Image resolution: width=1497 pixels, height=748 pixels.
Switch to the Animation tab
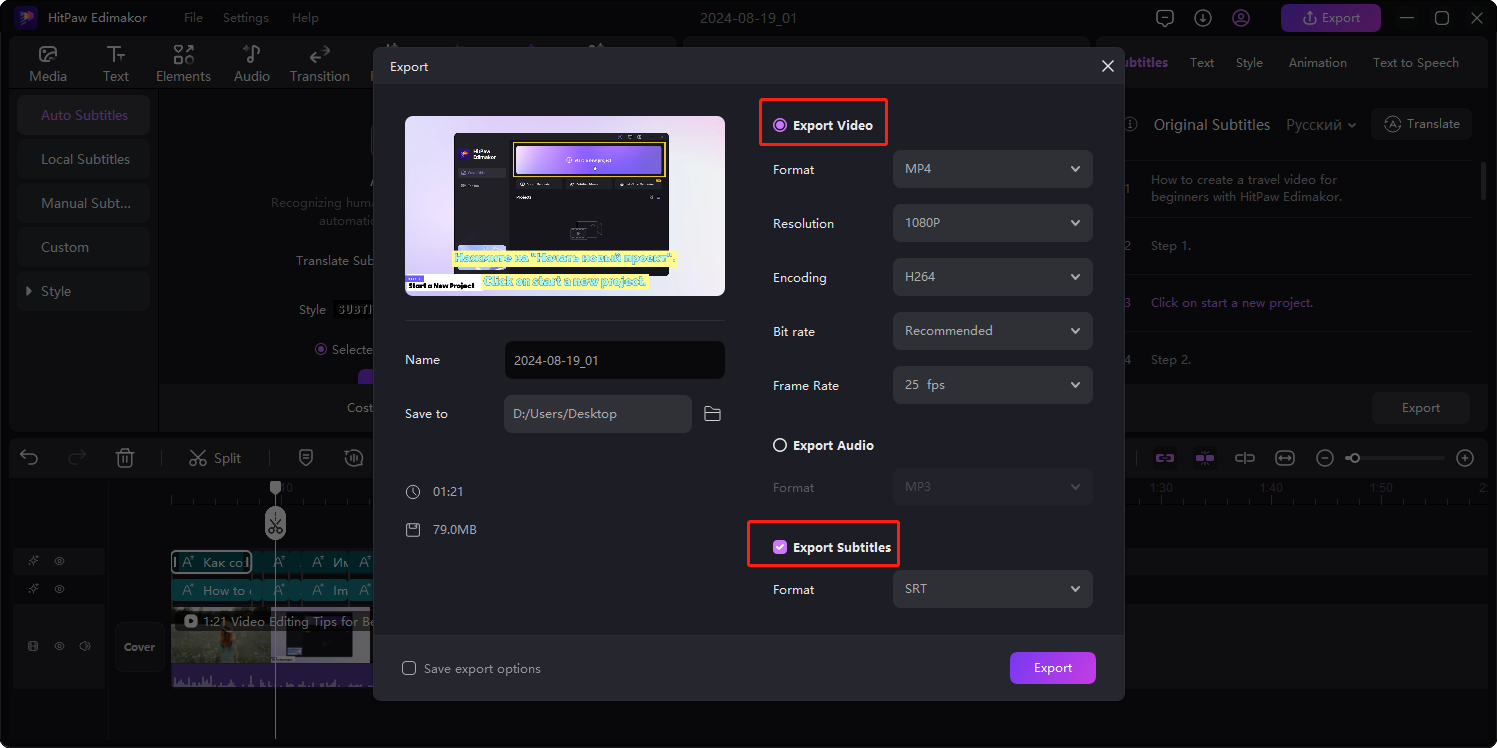coord(1317,62)
